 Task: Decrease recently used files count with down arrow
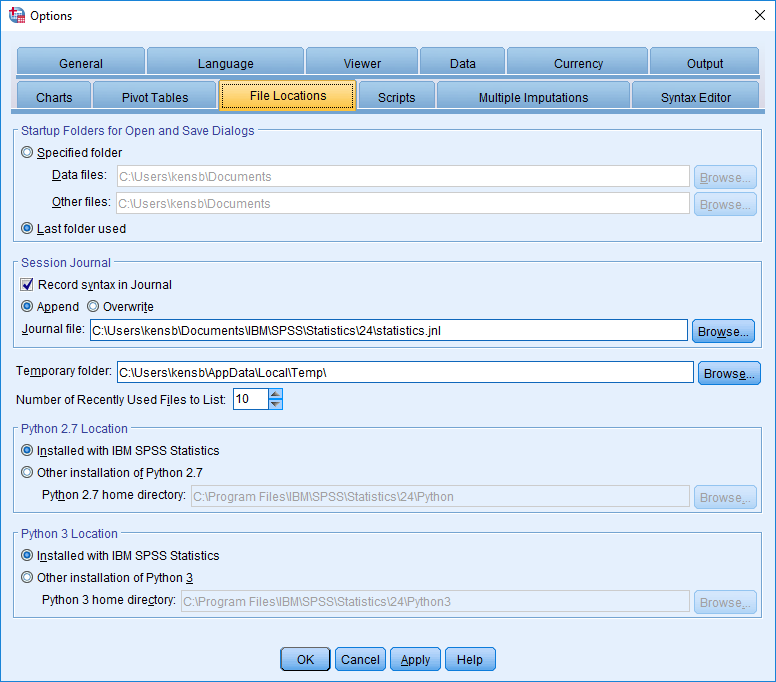click(276, 405)
